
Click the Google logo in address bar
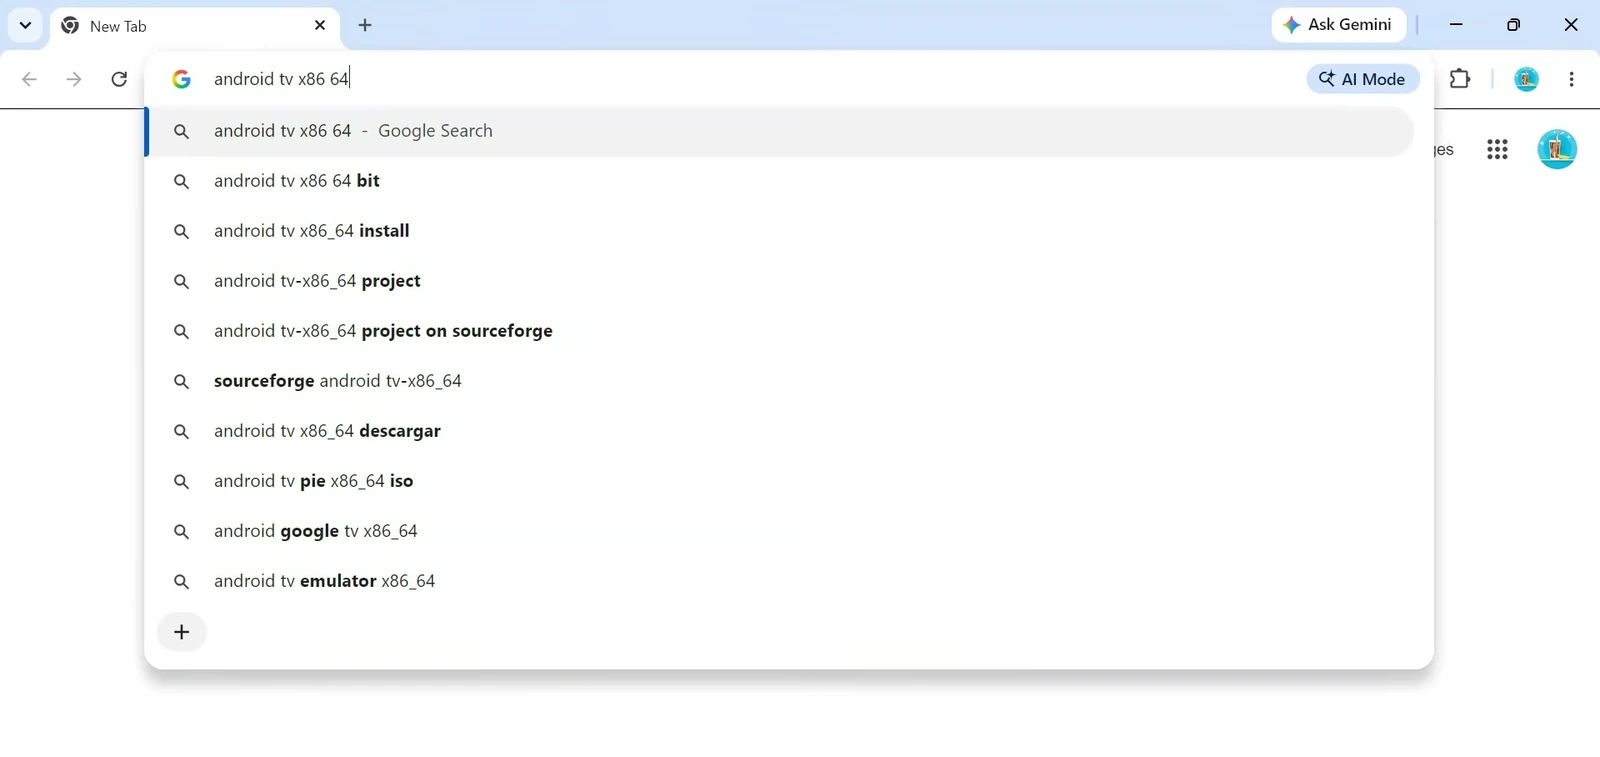181,79
